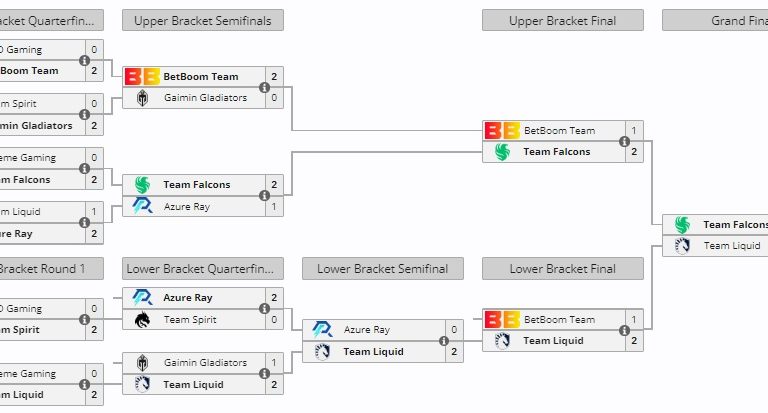Select the Lower Bracket Quarterfinals header
The image size is (768, 413).
point(203,268)
